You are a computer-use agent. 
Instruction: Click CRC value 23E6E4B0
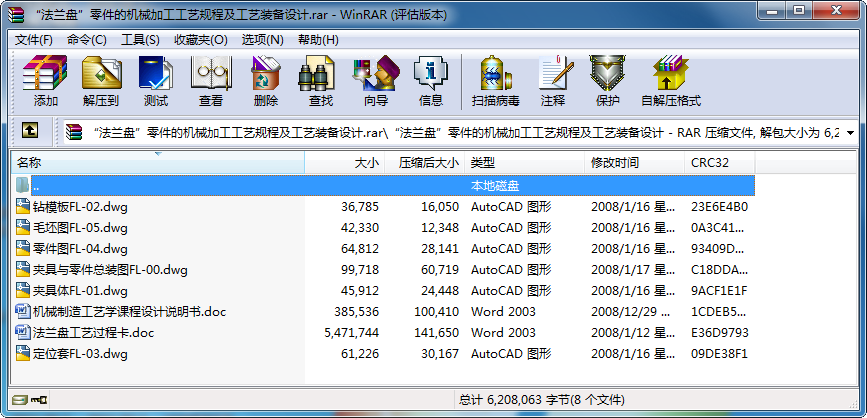point(719,207)
